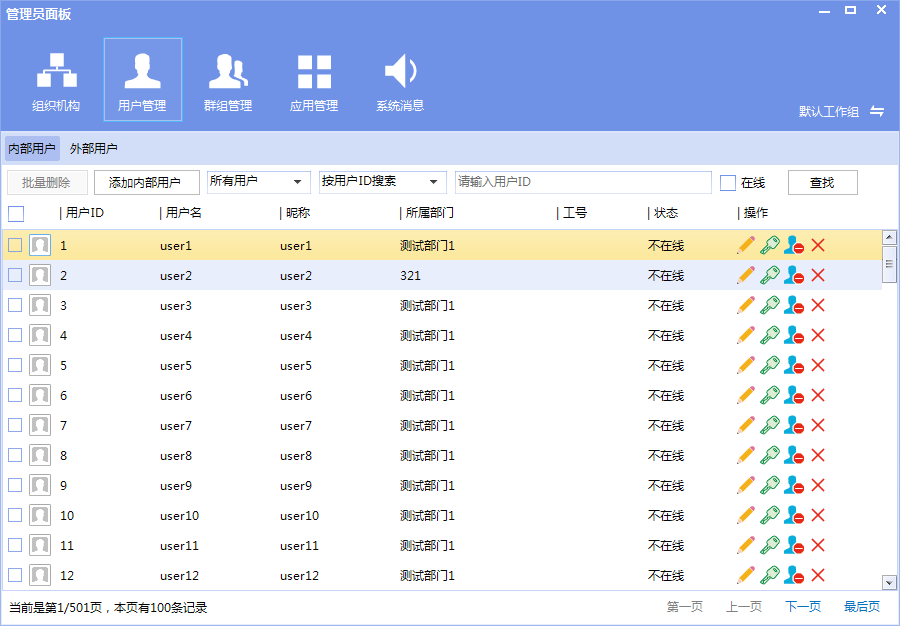
Task: Reset password for user2 via key icon
Action: point(770,275)
